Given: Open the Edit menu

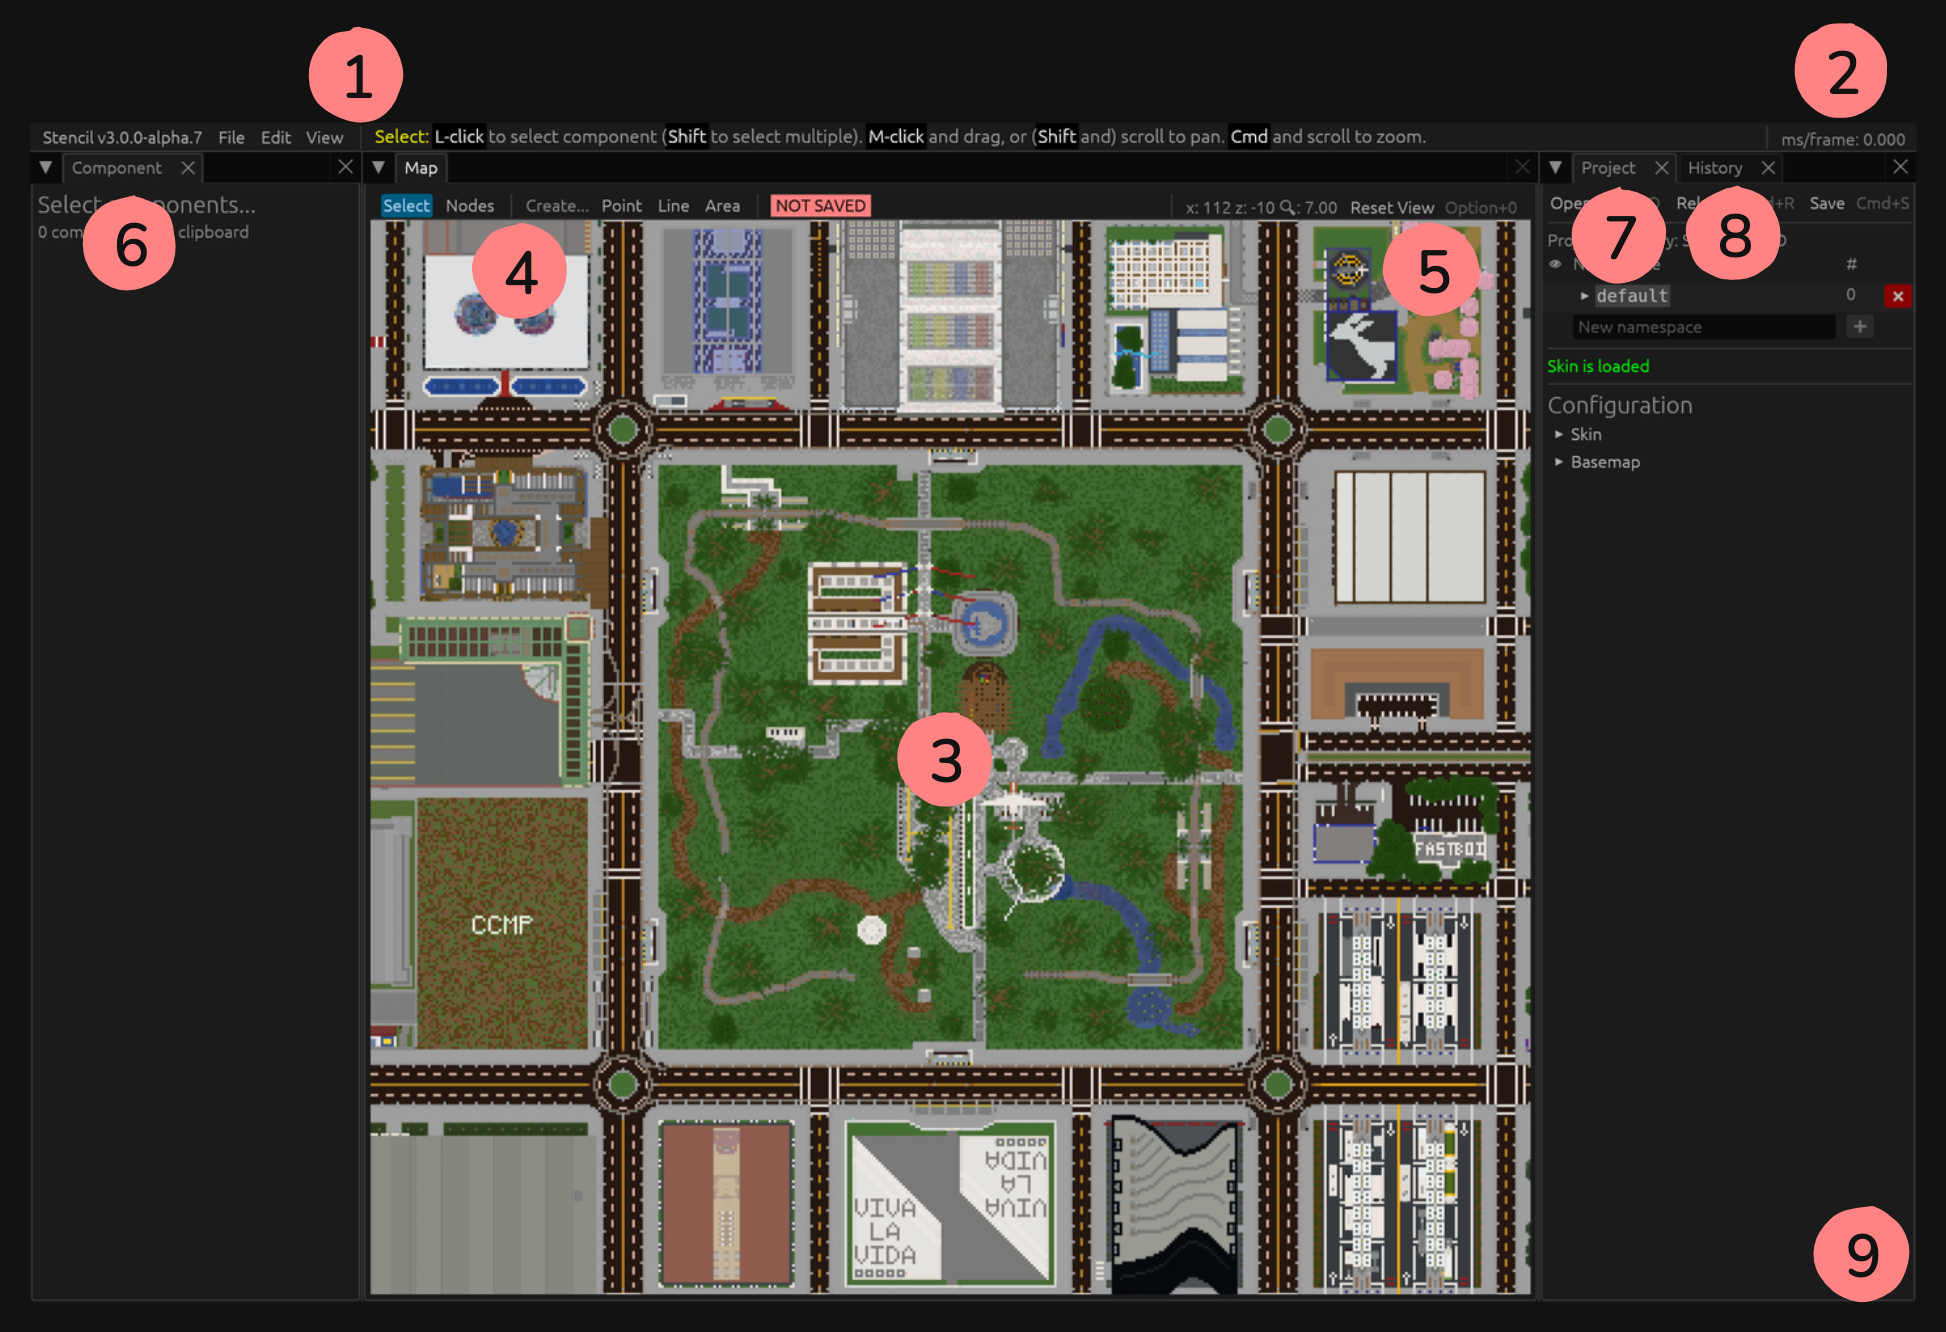Looking at the screenshot, I should click(275, 138).
